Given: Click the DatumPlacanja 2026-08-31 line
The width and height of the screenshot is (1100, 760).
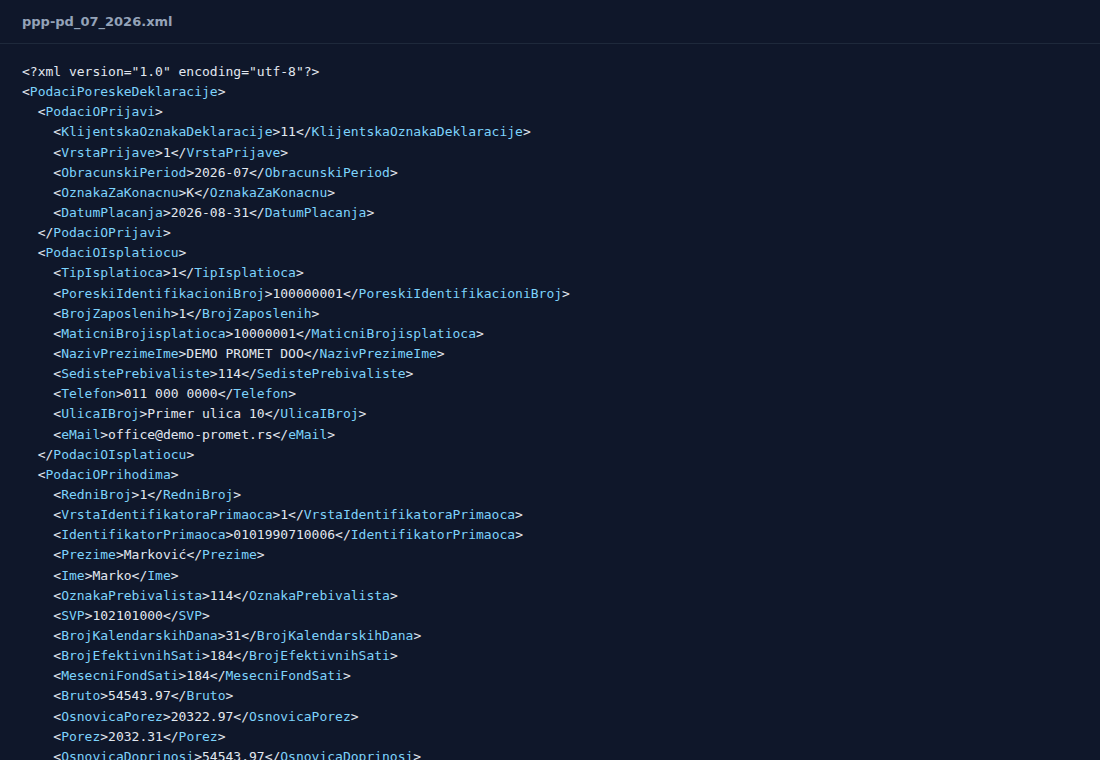Looking at the screenshot, I should (x=214, y=213).
